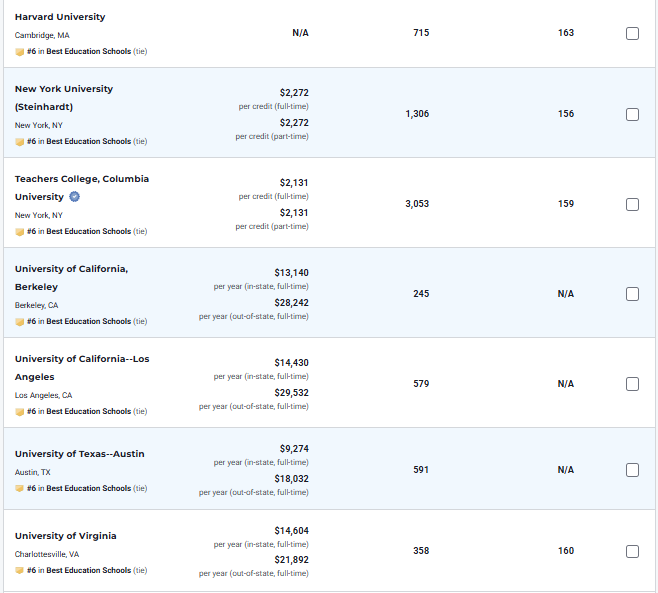Click the ranking badge icon under New York University
This screenshot has height=593, width=658.
[19, 141]
